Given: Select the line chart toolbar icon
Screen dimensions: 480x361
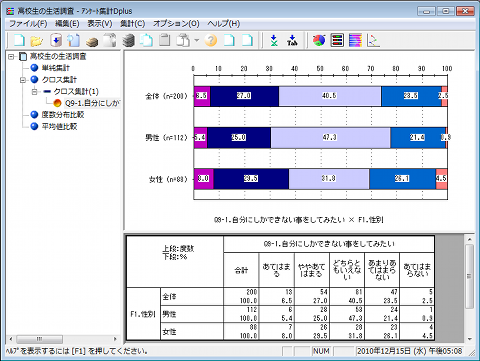Looking at the screenshot, I should tap(373, 40).
